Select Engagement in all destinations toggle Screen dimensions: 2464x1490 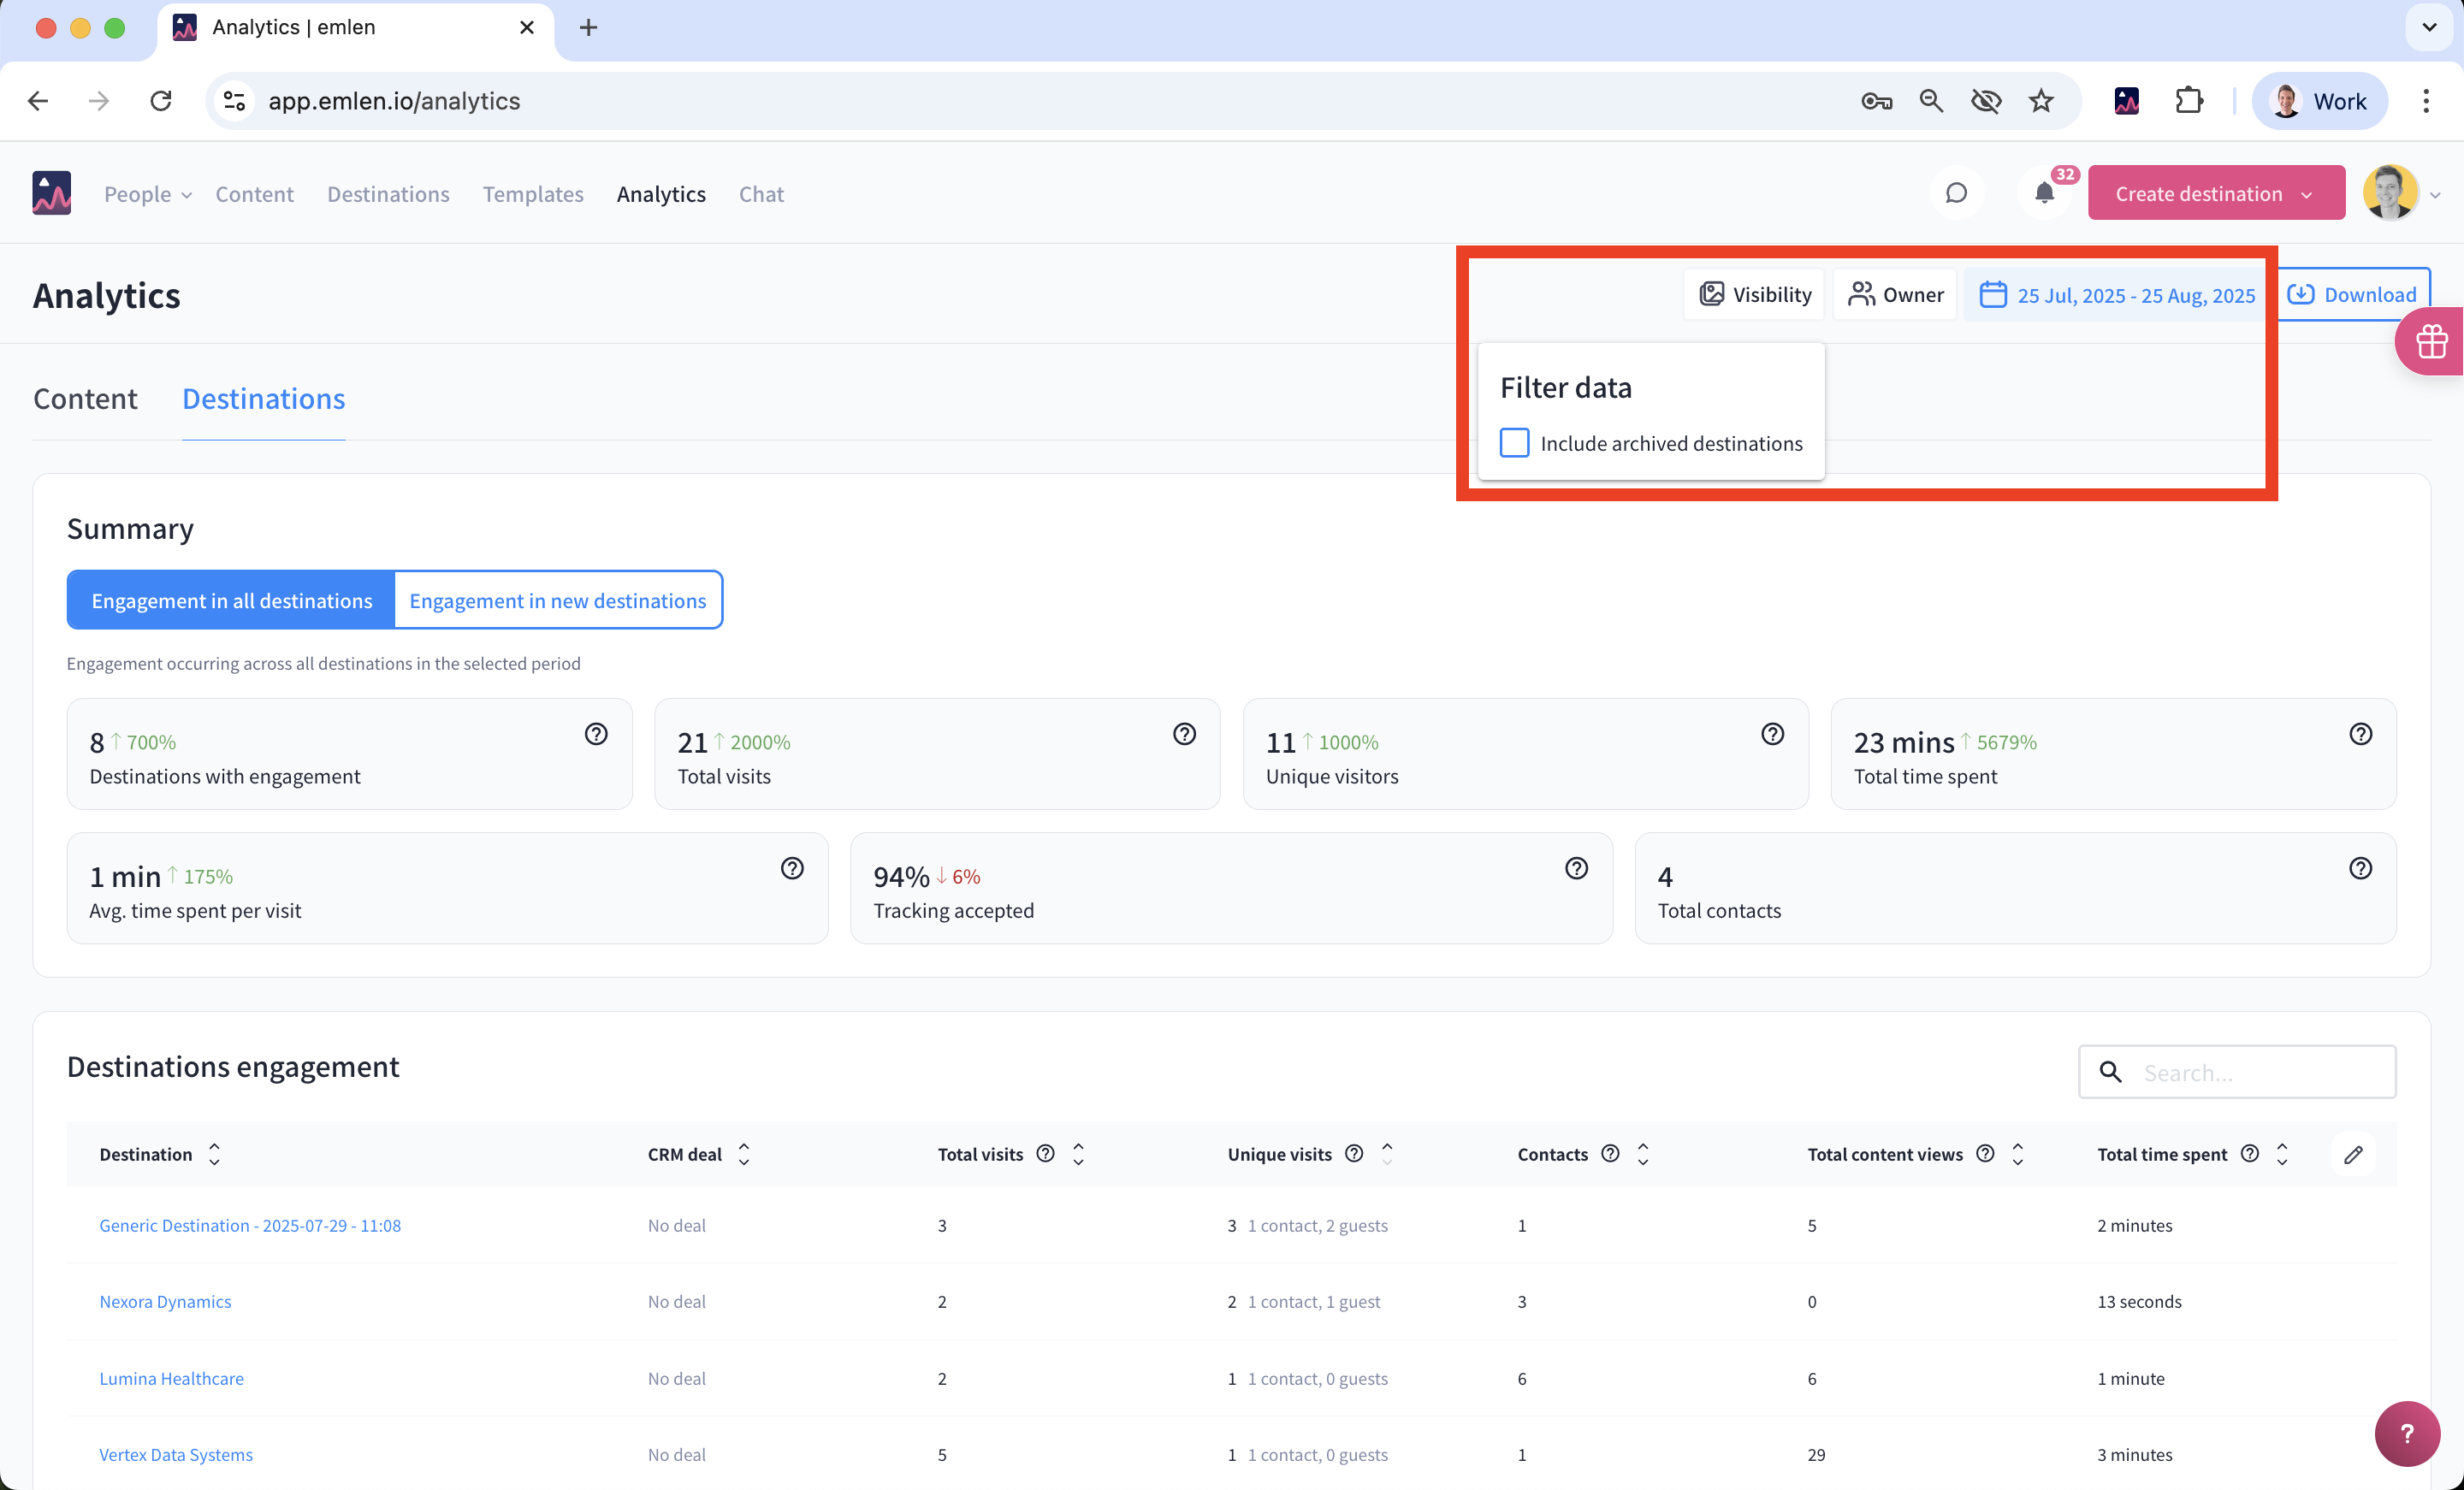click(x=231, y=600)
